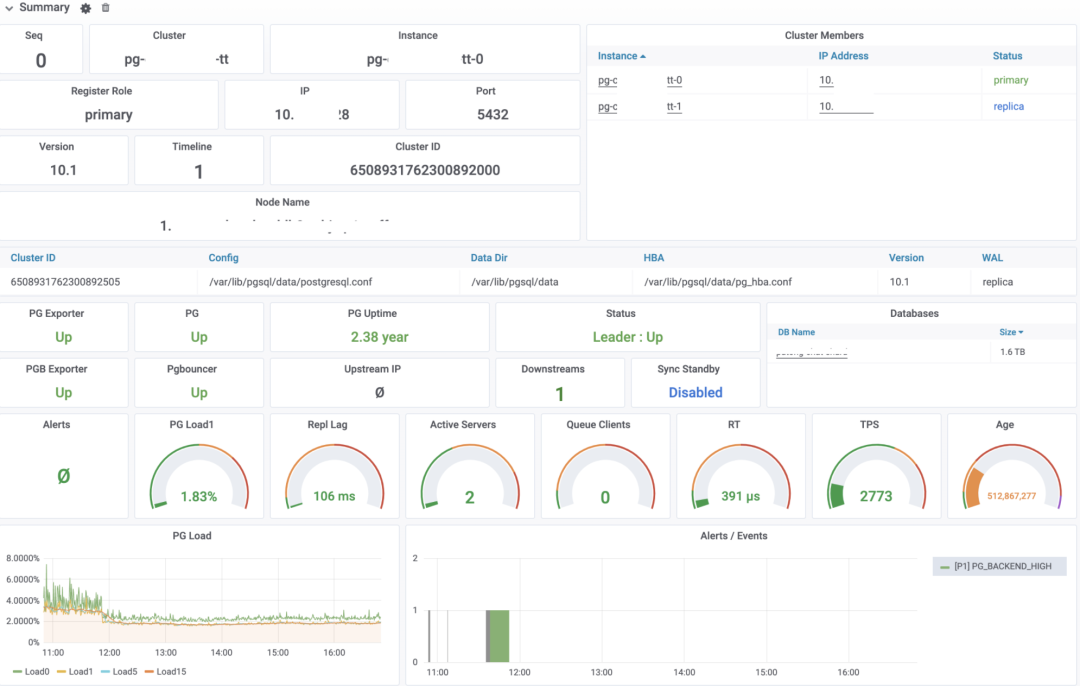
Task: Open the tt-1 replica instance link
Action: click(674, 106)
